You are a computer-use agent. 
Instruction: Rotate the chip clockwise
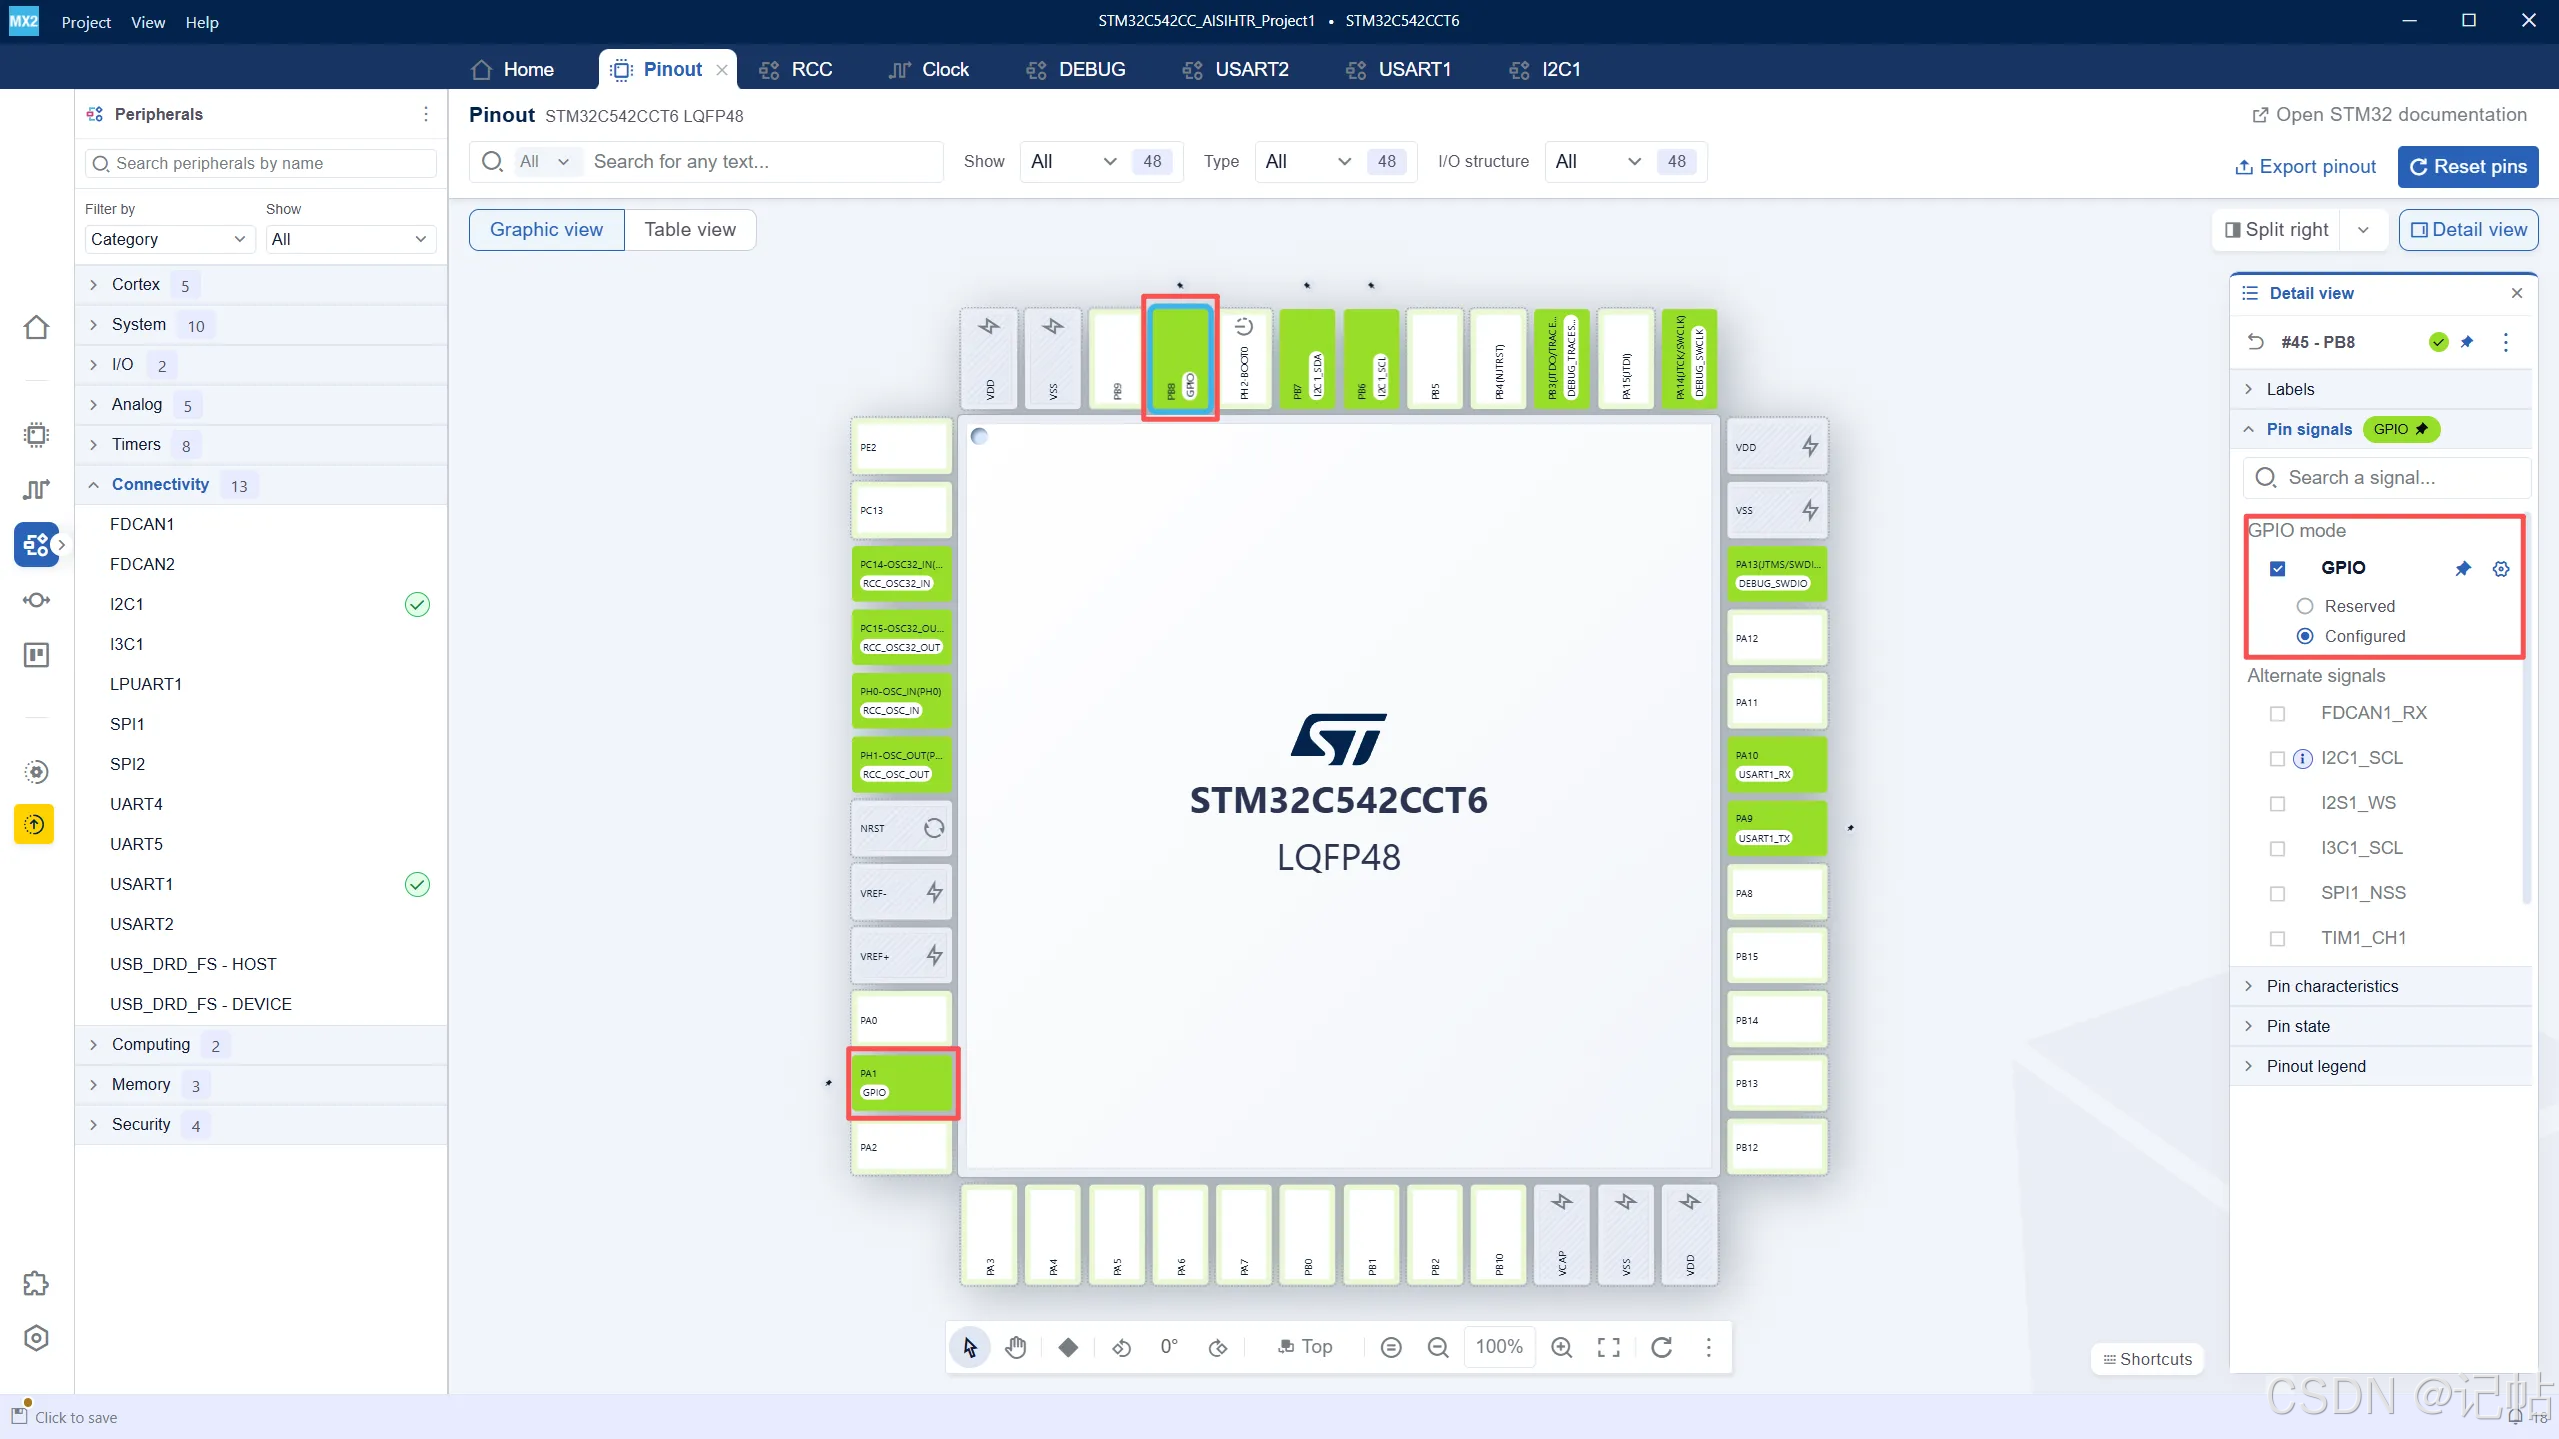1217,1347
